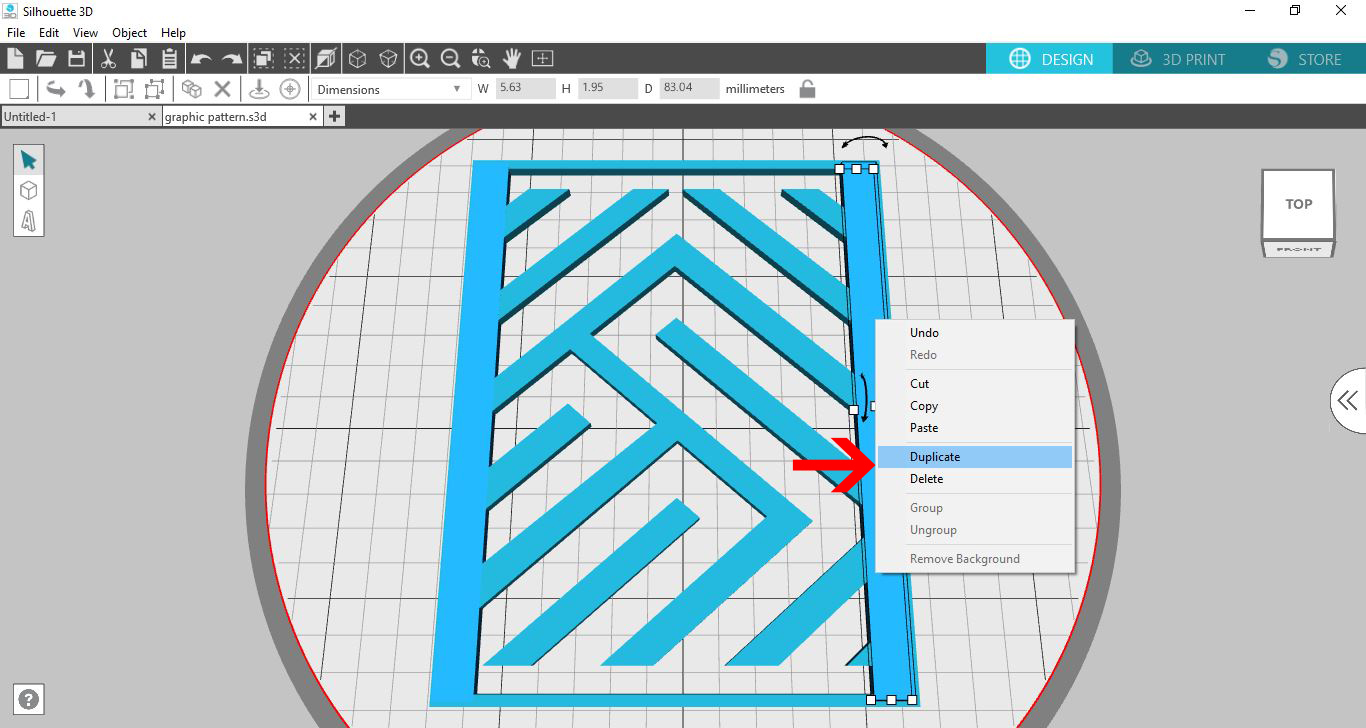This screenshot has width=1366, height=728.
Task: Open a file with the folder icon
Action: [x=46, y=58]
